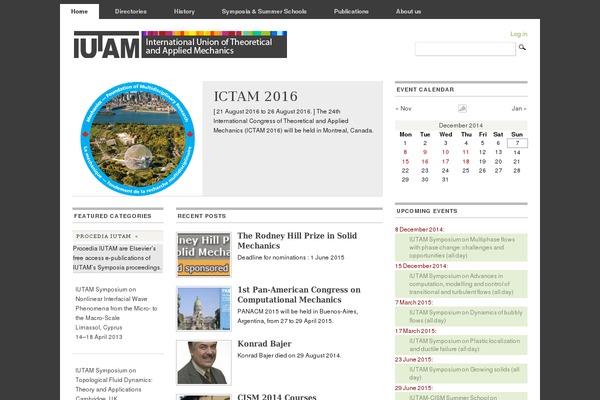Select December 8 in calendar
Image resolution: width=600 pixels, height=400 pixels.
point(405,152)
